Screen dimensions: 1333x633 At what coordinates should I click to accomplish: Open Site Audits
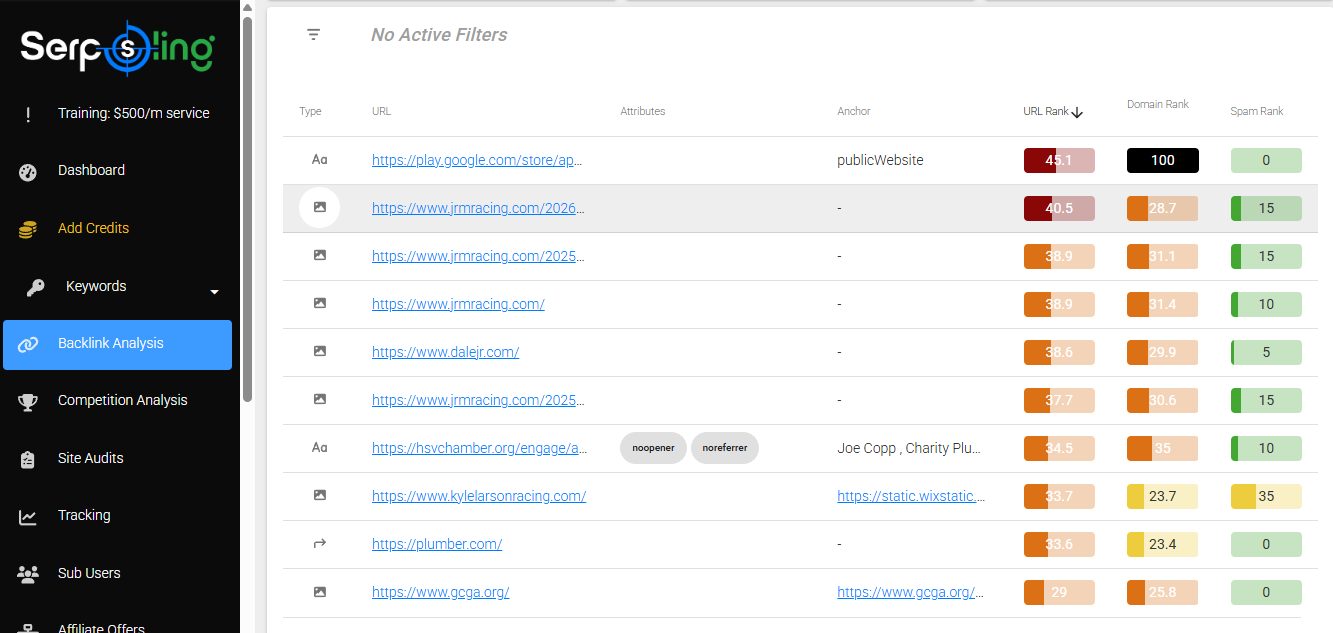tap(90, 458)
